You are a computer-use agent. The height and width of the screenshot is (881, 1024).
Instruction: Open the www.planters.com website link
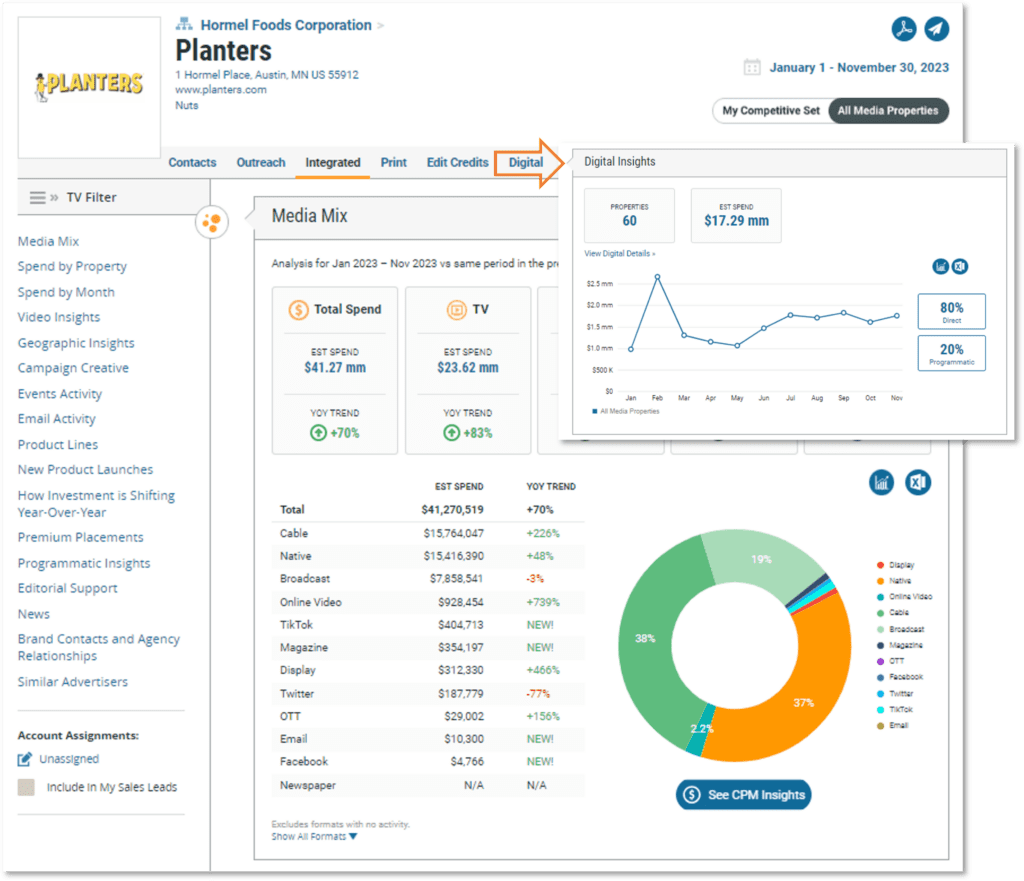pyautogui.click(x=221, y=89)
